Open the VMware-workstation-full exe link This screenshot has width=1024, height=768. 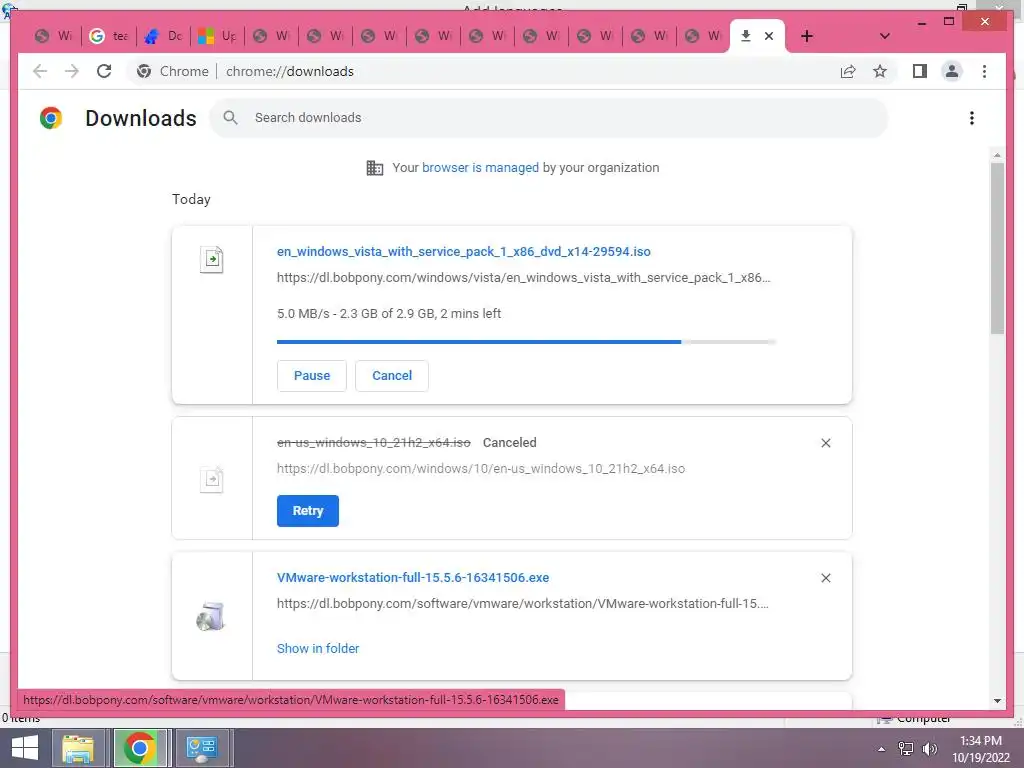coord(413,577)
